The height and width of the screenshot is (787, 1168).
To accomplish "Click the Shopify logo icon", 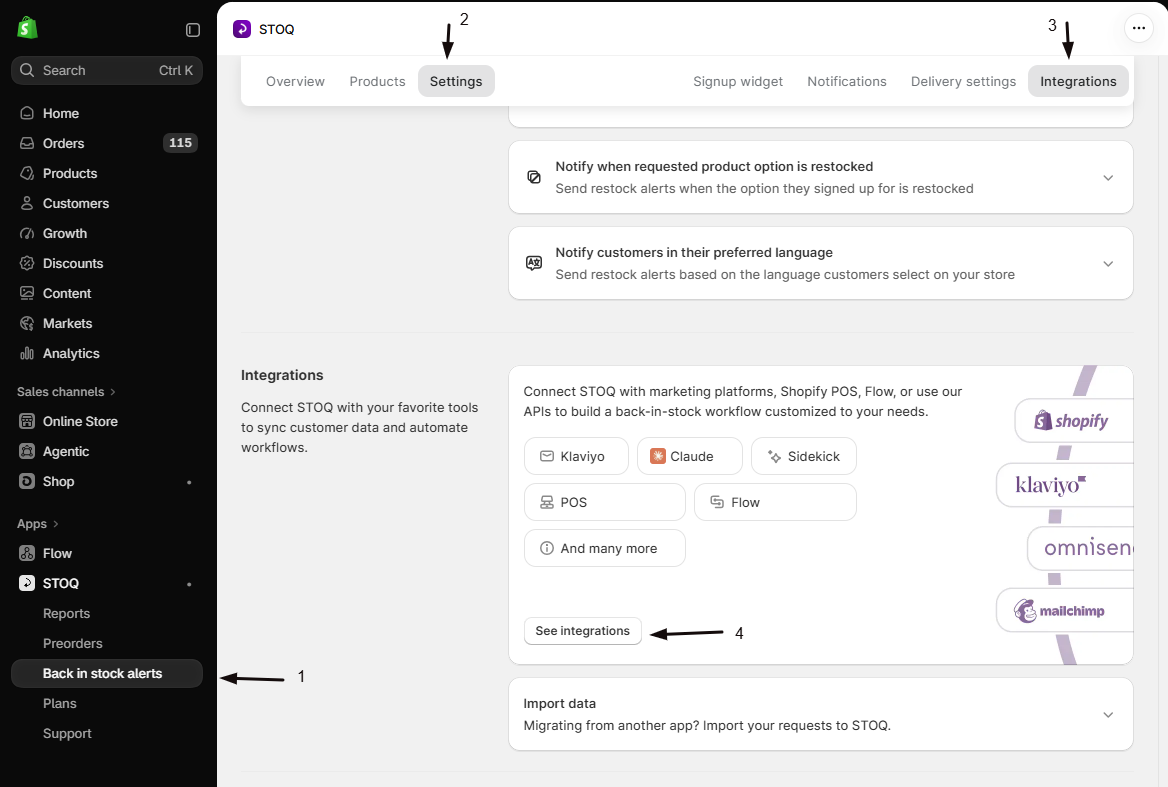I will click(x=28, y=28).
